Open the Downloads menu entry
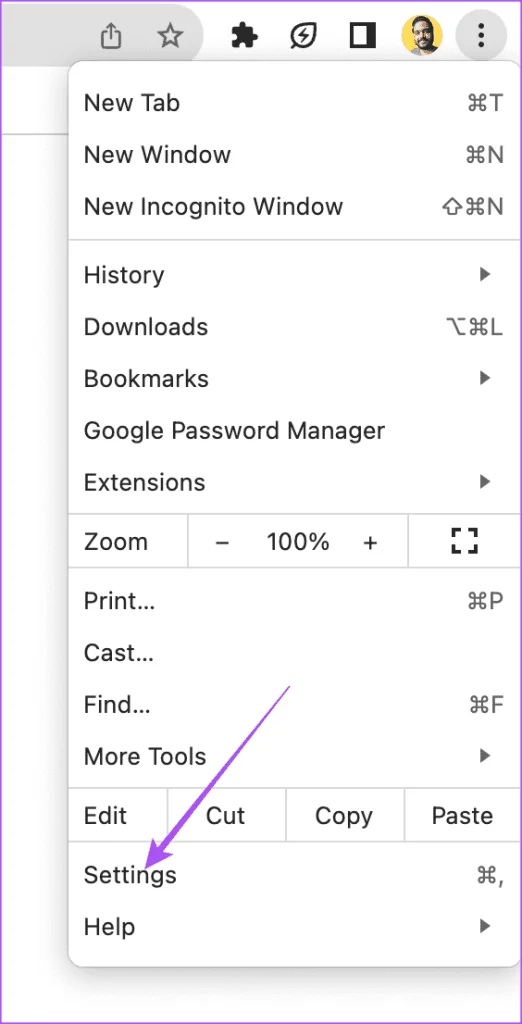Viewport: 522px width, 1024px height. point(294,327)
